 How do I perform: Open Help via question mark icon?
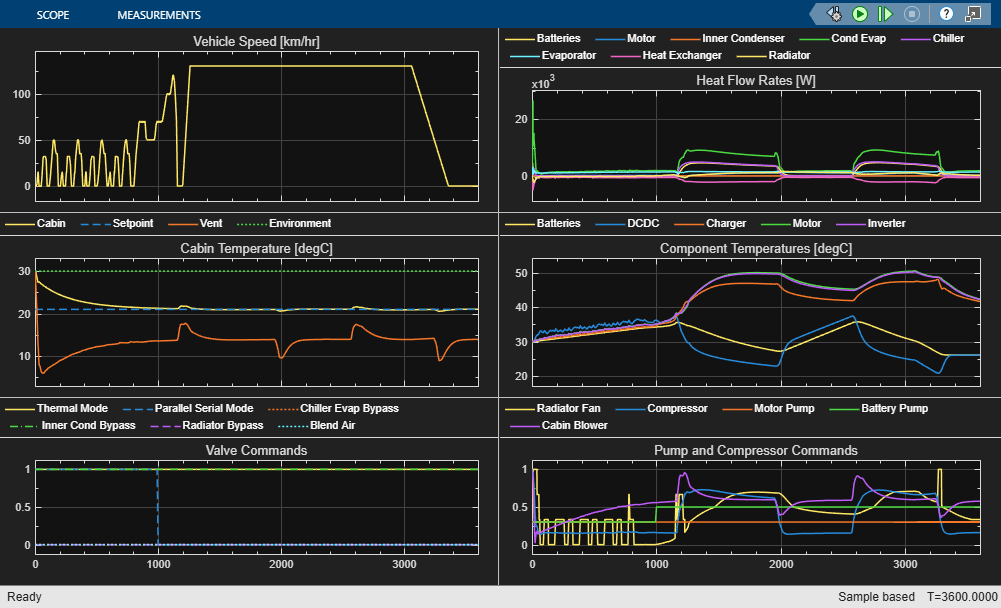945,14
